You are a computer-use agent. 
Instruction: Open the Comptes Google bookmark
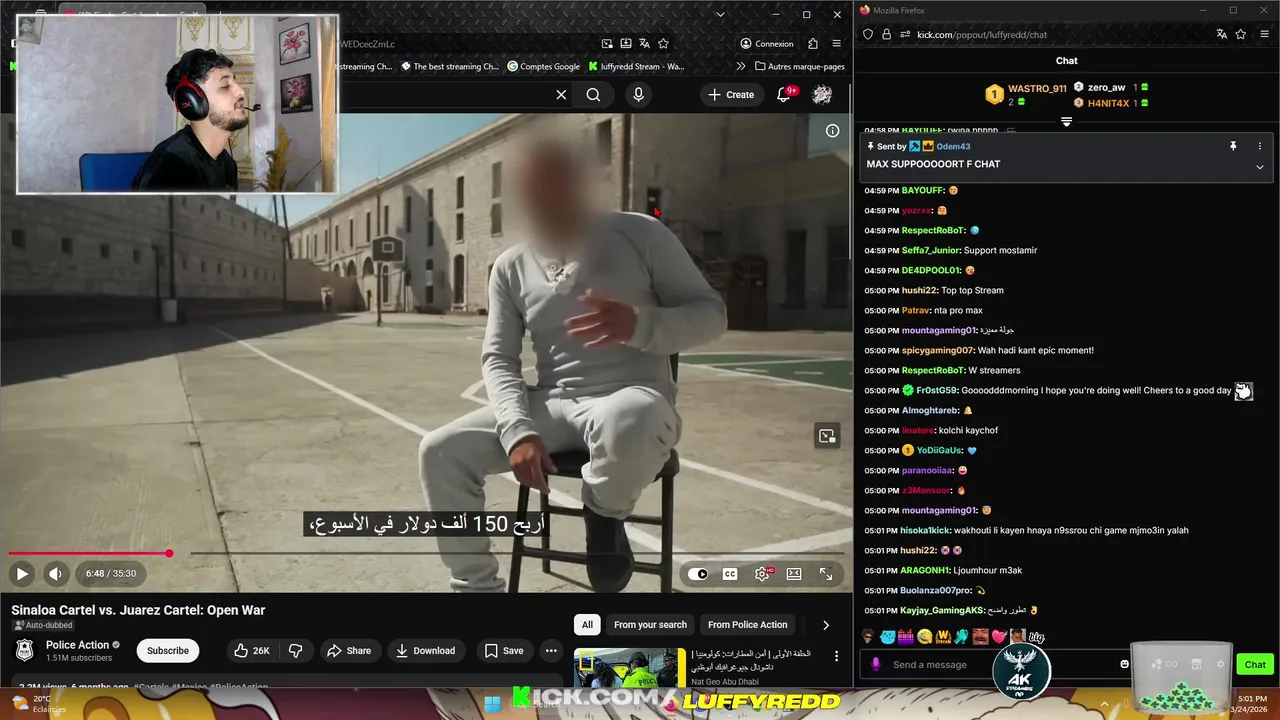(544, 67)
